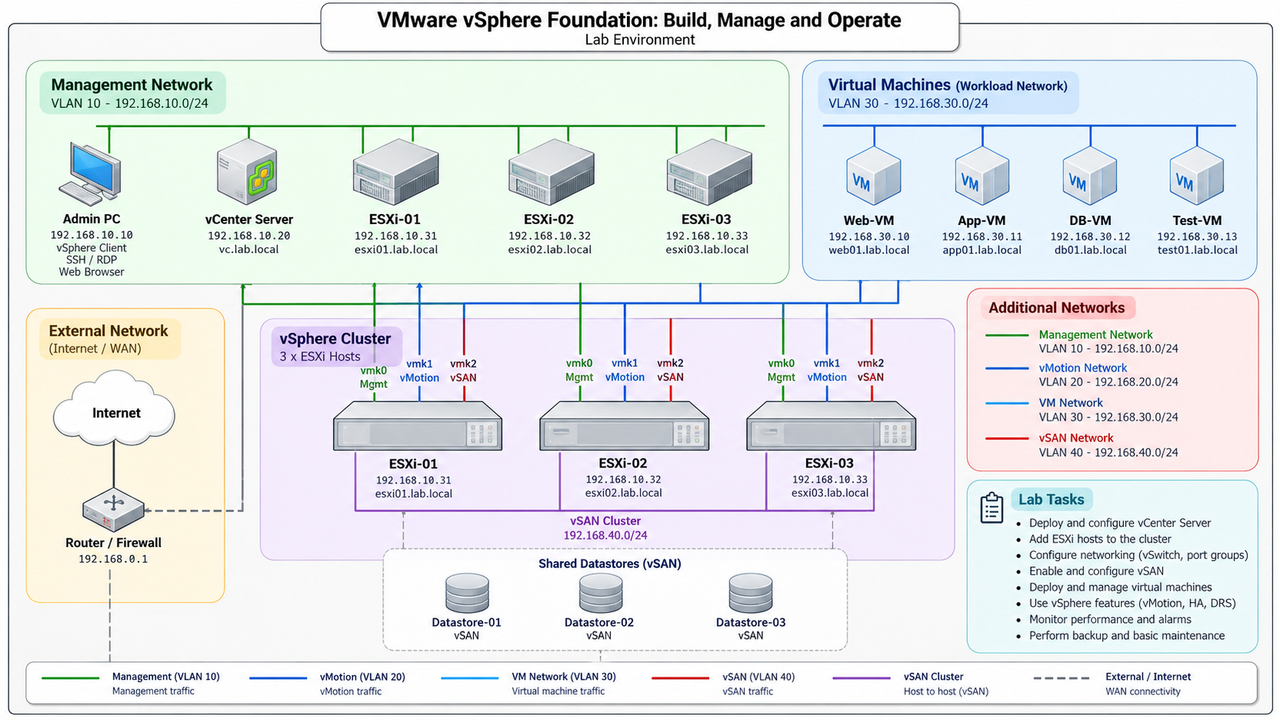Viewport: 1280px width, 720px height.
Task: Click 'vMotion (VLAN 20)' in the bottom legend
Action: click(363, 677)
